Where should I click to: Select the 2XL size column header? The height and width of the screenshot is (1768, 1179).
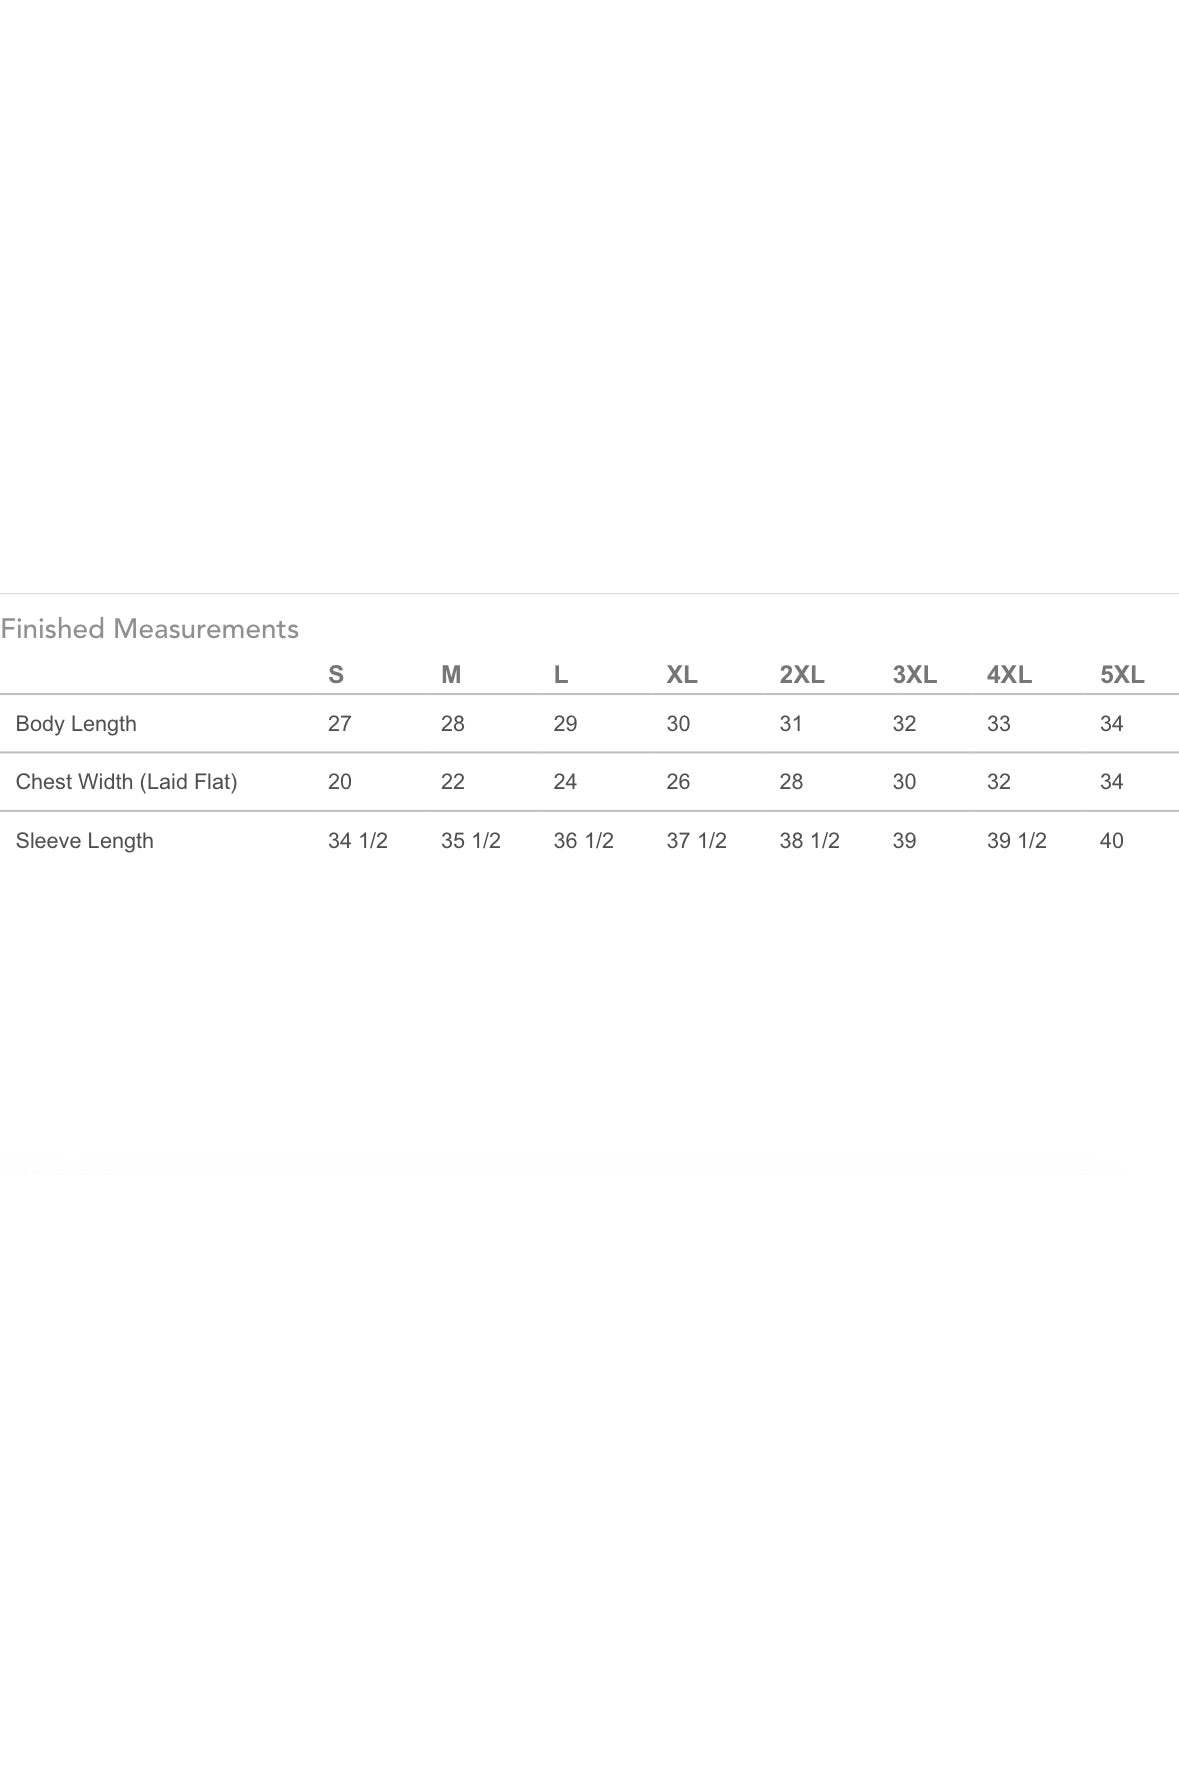click(x=802, y=675)
